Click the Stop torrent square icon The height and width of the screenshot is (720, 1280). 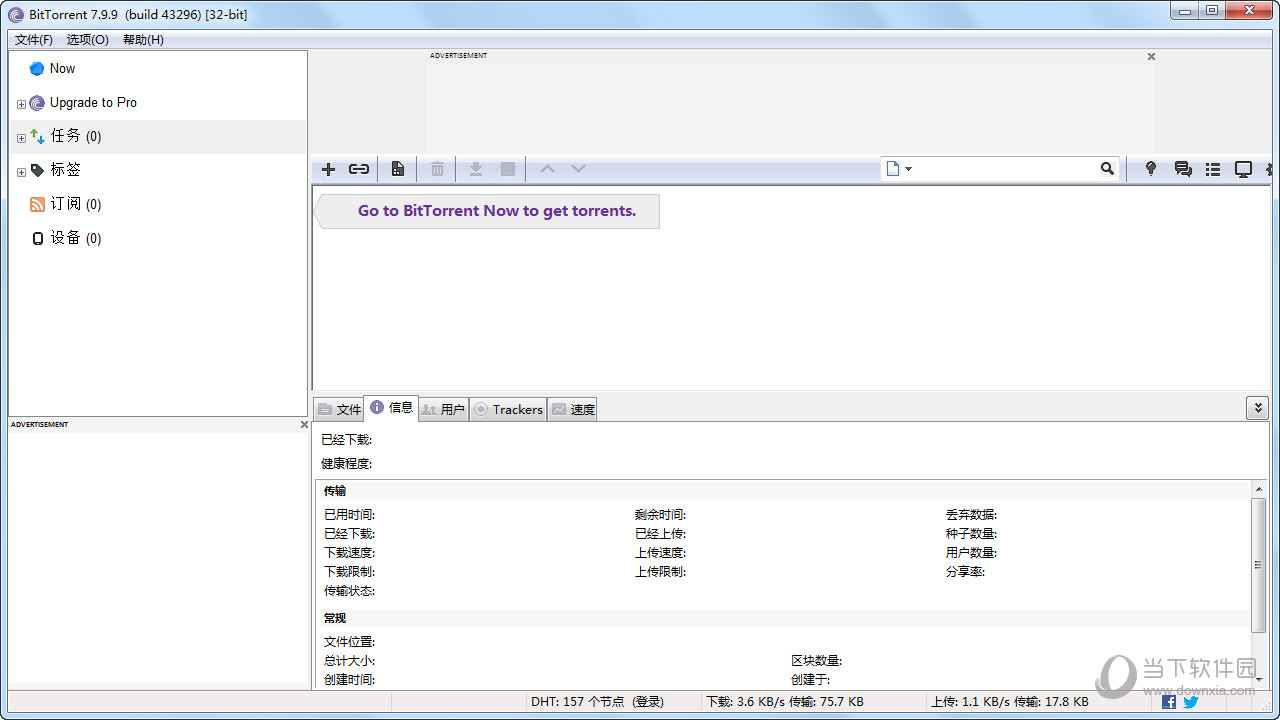click(508, 169)
